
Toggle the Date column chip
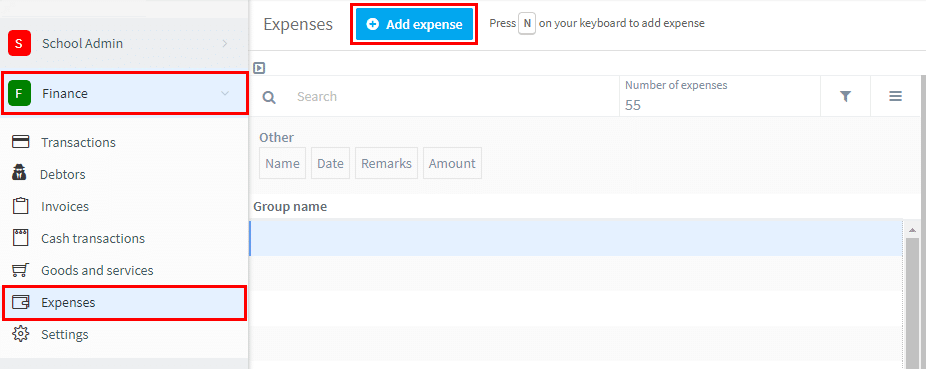pos(330,164)
